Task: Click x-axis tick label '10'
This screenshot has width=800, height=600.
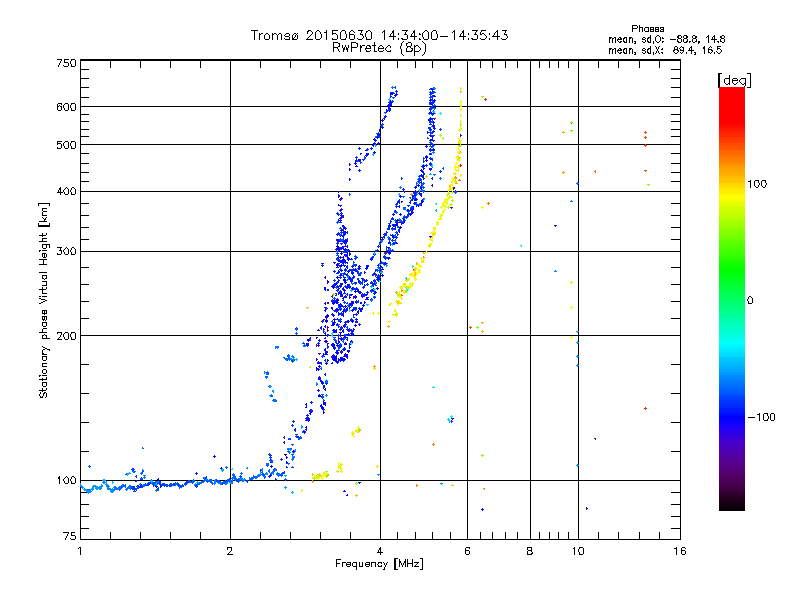Action: point(578,551)
